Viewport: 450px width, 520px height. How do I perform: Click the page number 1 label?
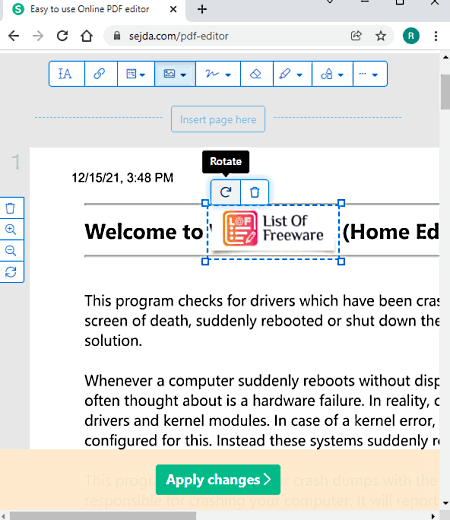[x=16, y=162]
